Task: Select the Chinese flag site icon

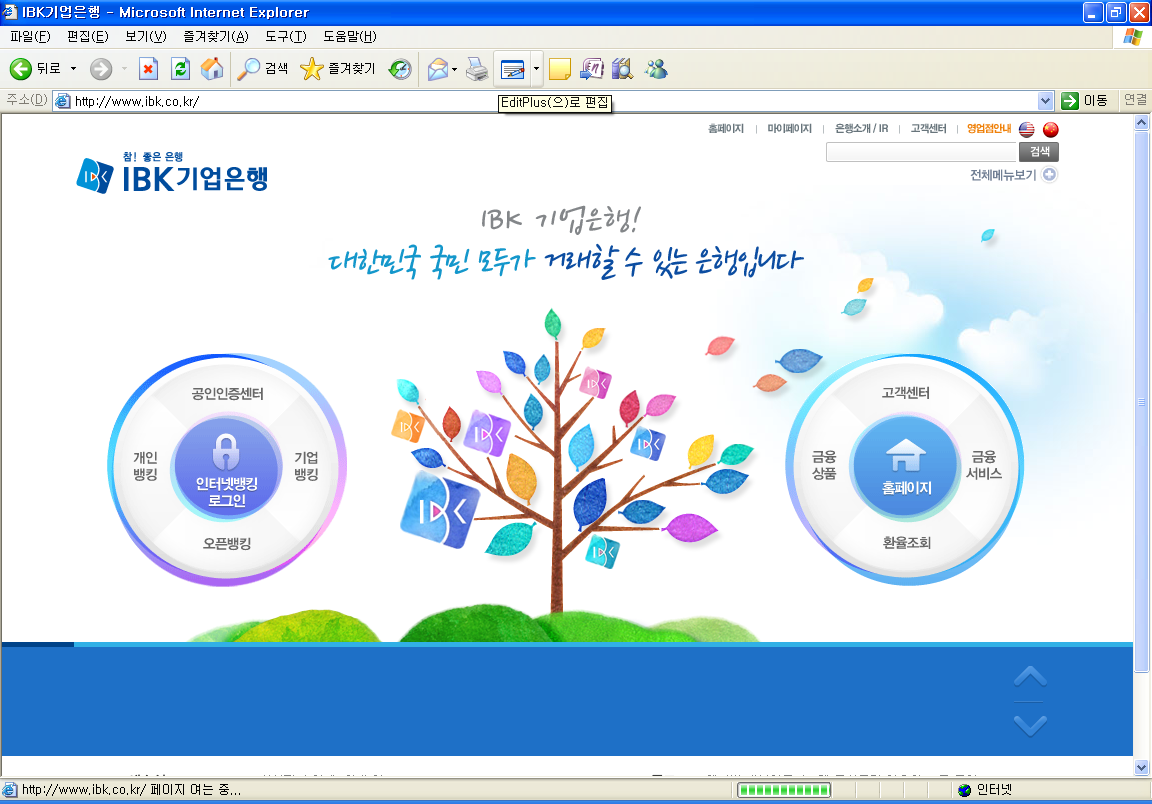Action: click(1051, 129)
